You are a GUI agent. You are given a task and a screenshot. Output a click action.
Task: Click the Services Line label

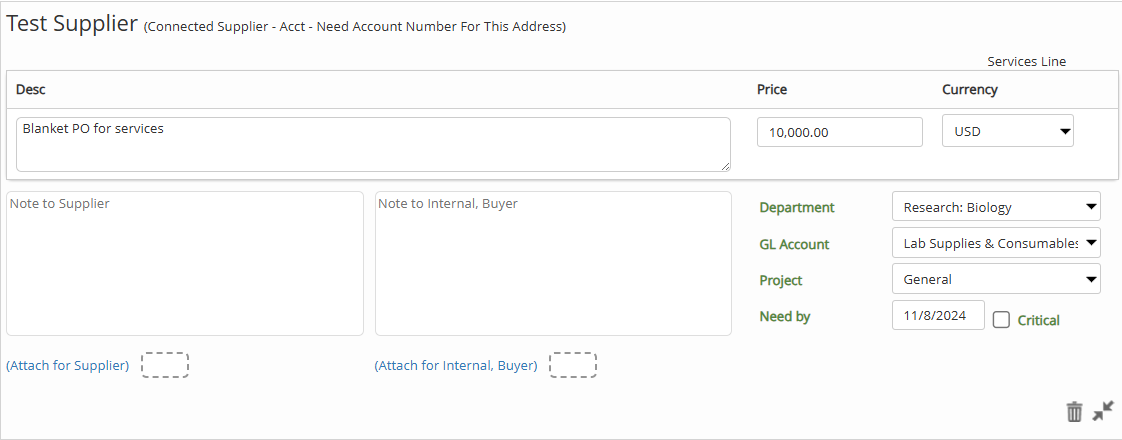pos(1027,62)
